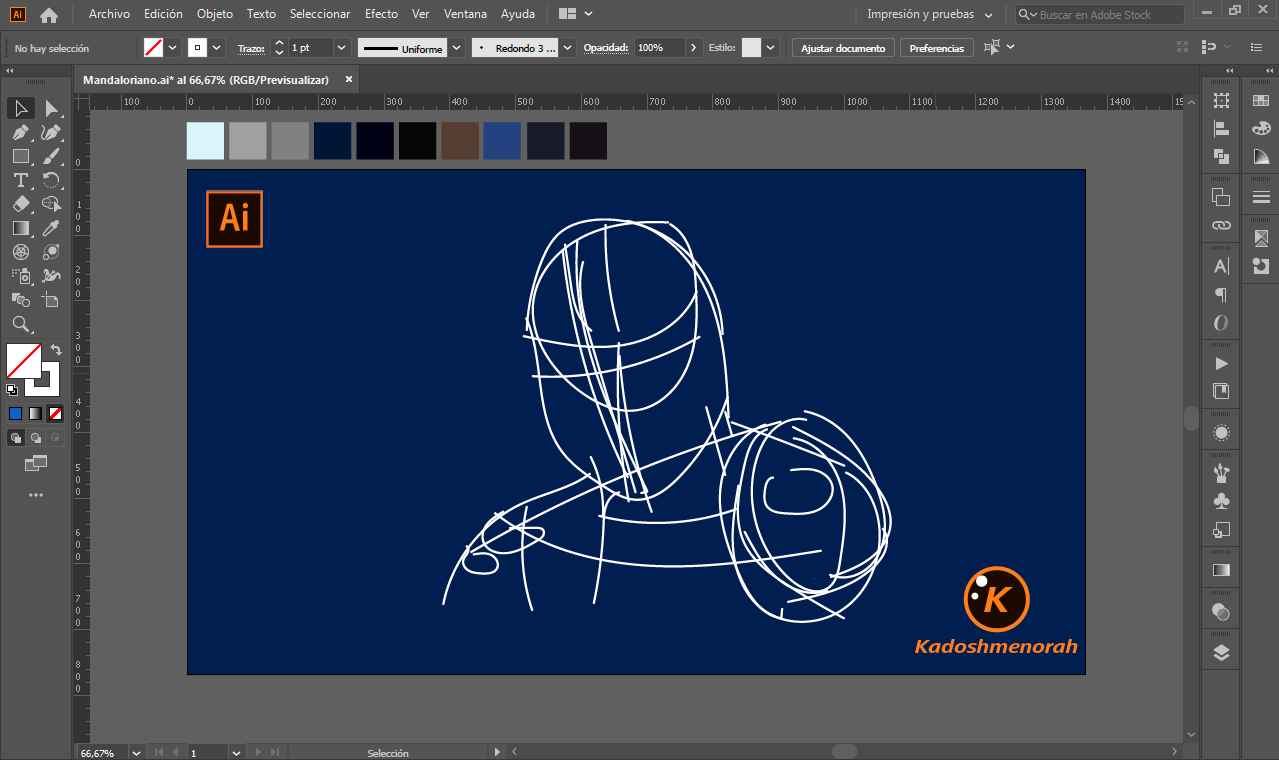The width and height of the screenshot is (1279, 760).
Task: Set Gradient fill mode
Action: point(35,413)
